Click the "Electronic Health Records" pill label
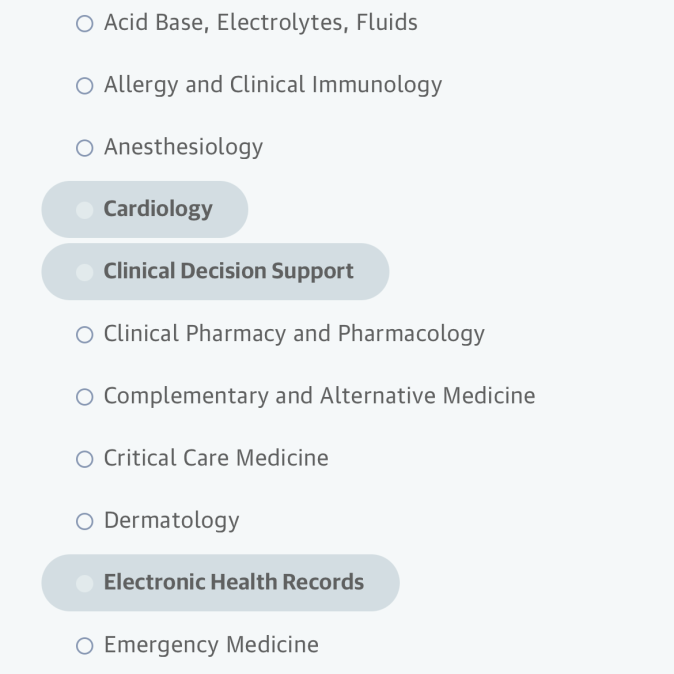Screen dimensions: 674x674 click(233, 582)
